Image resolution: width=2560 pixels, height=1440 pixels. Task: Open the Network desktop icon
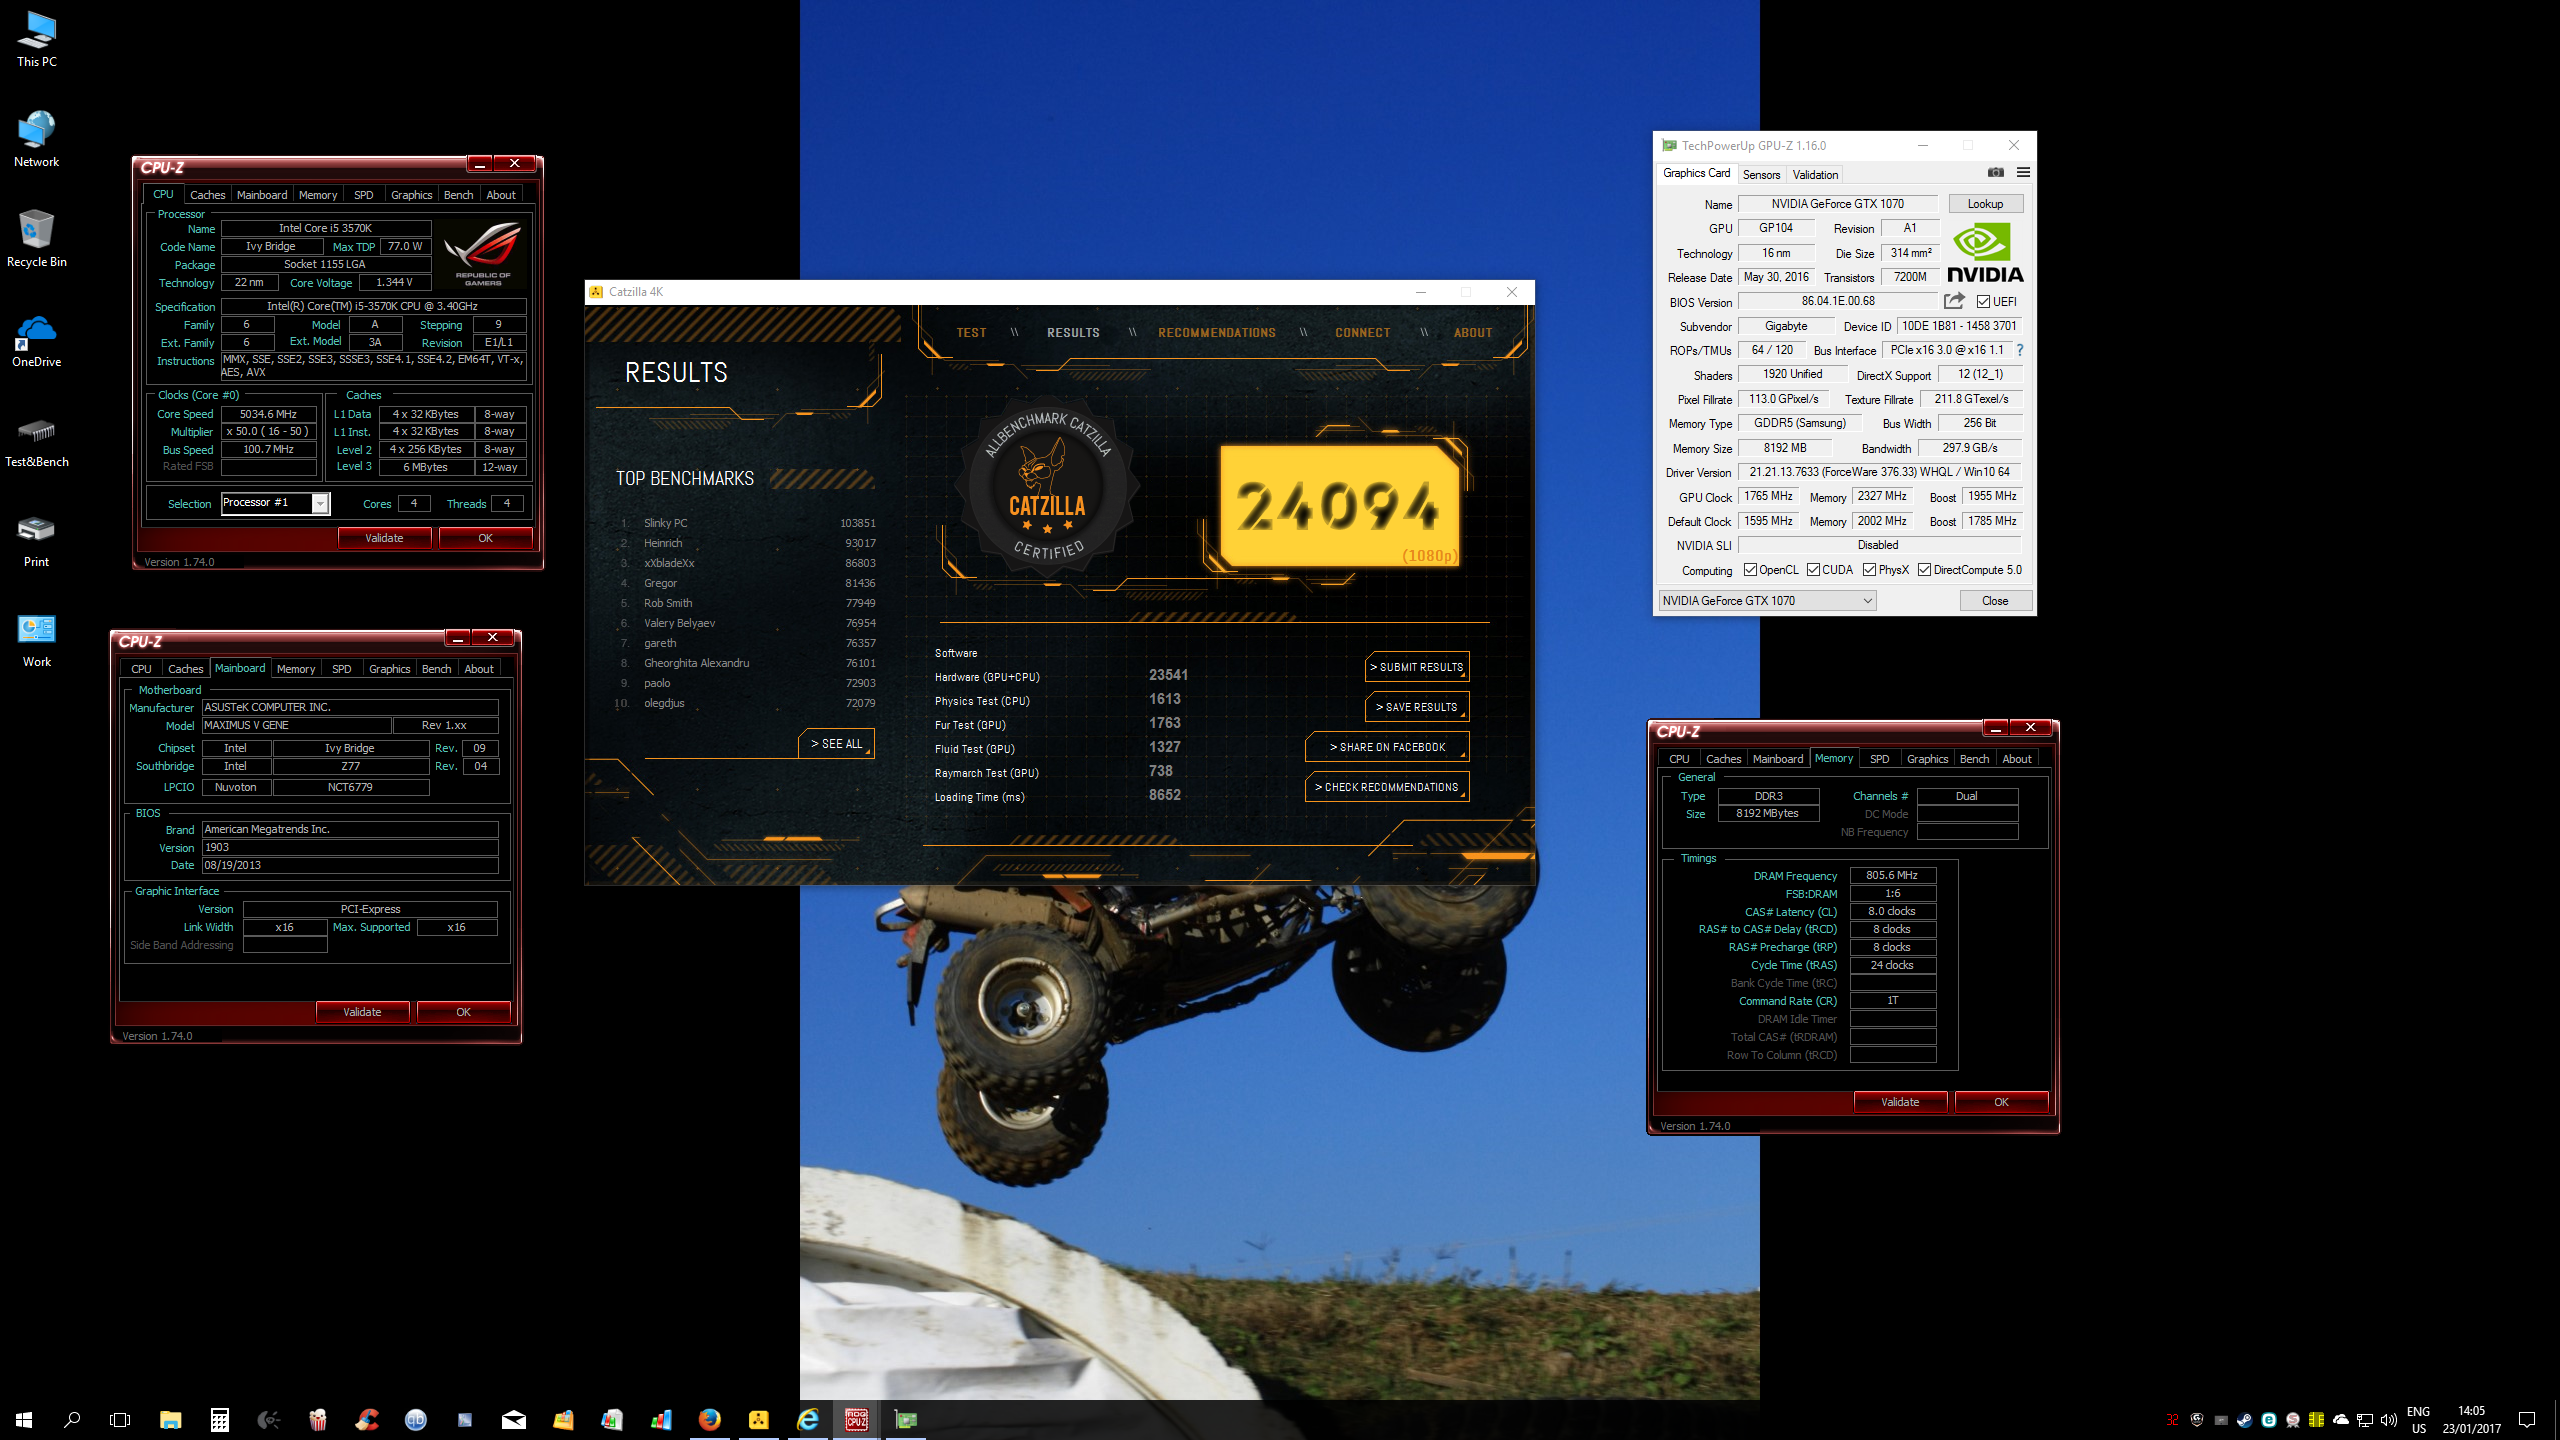(37, 140)
